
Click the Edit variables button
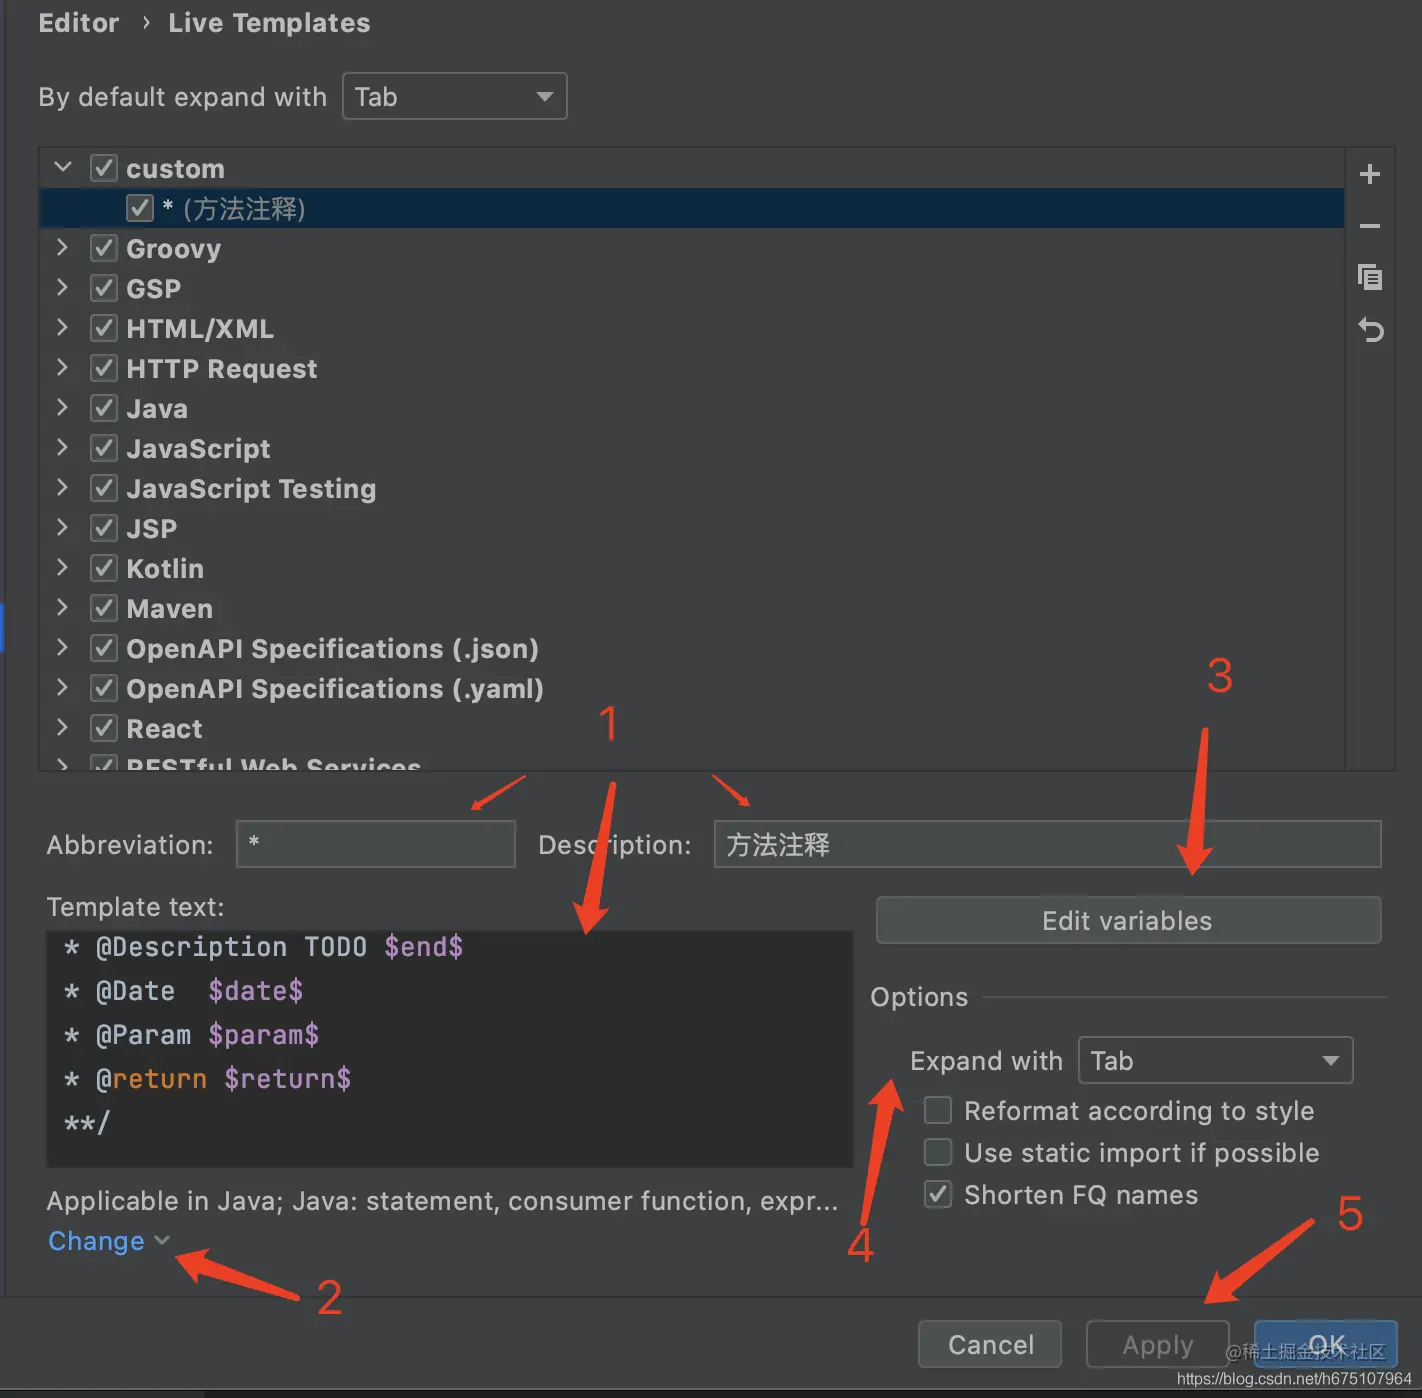[1128, 920]
